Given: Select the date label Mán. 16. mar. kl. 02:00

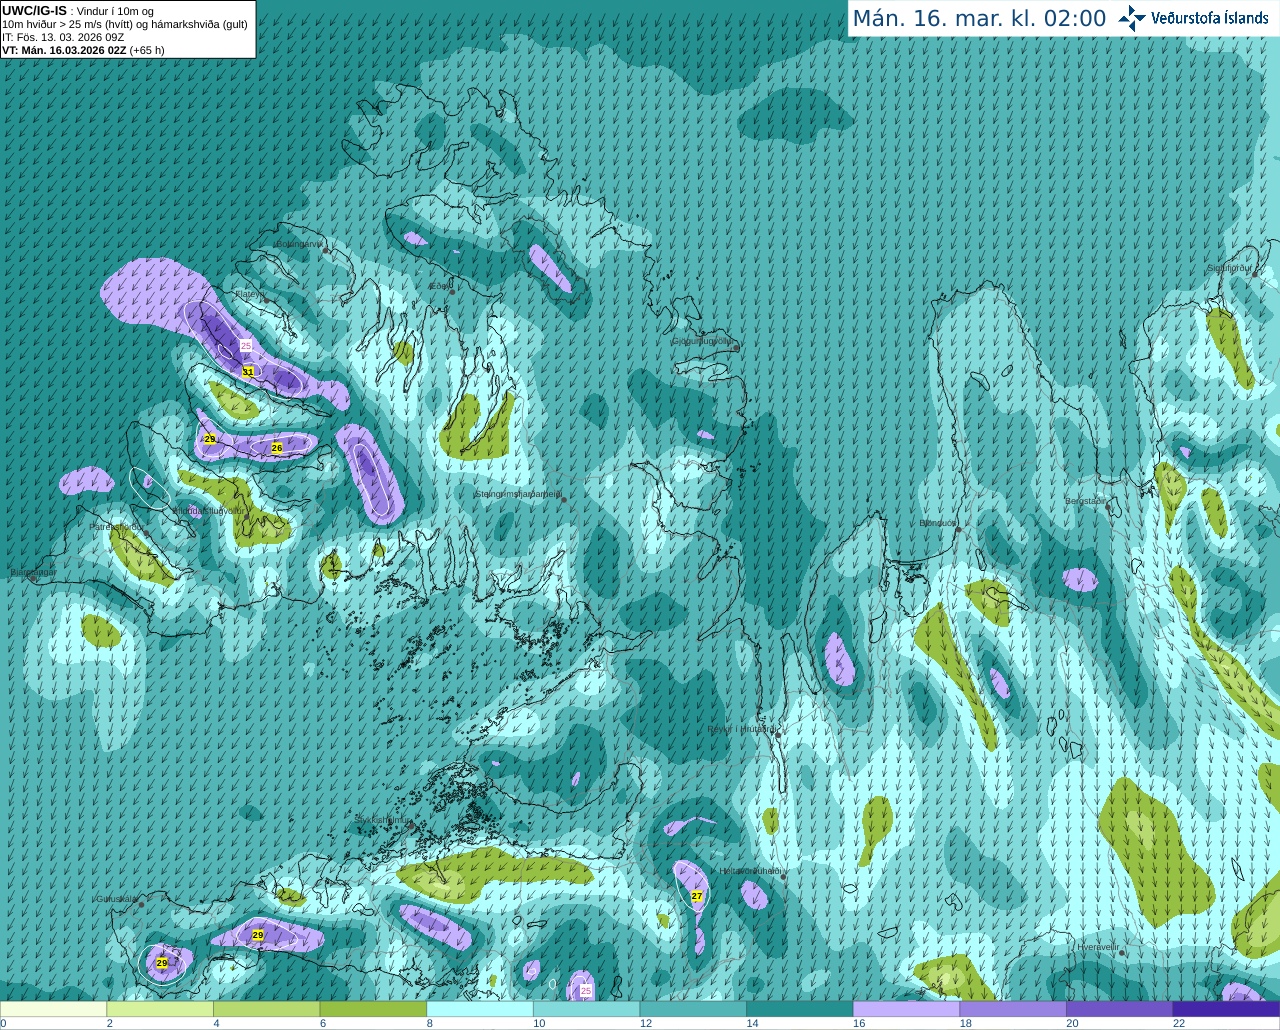Looking at the screenshot, I should click(x=979, y=19).
